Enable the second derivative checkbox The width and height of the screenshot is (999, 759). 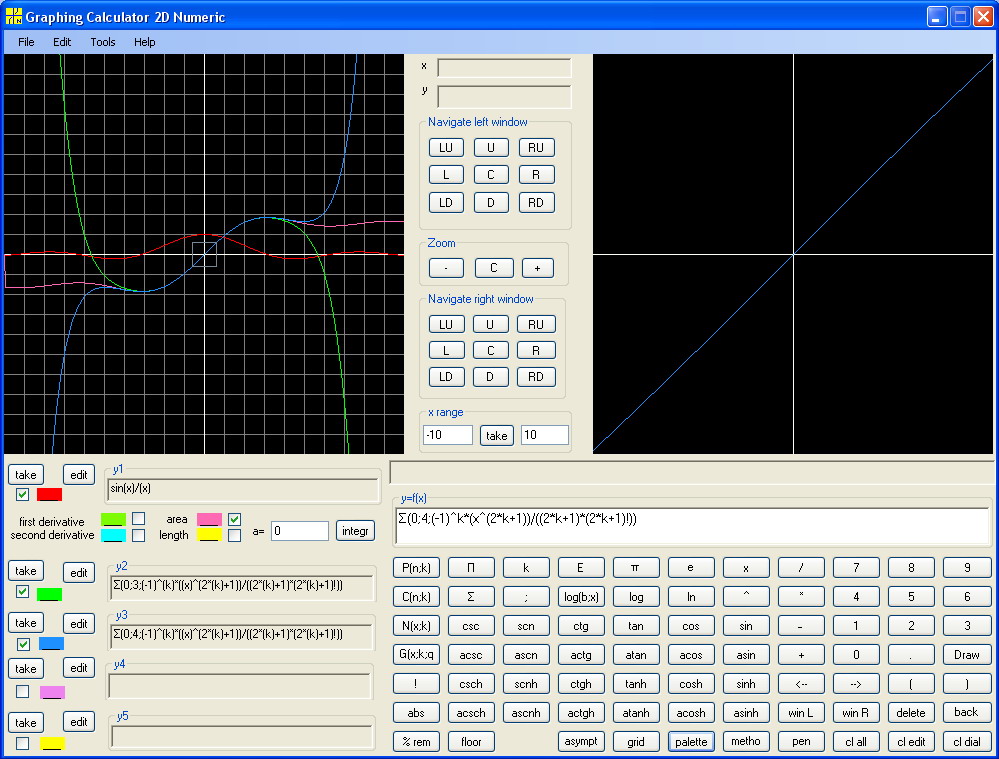138,535
